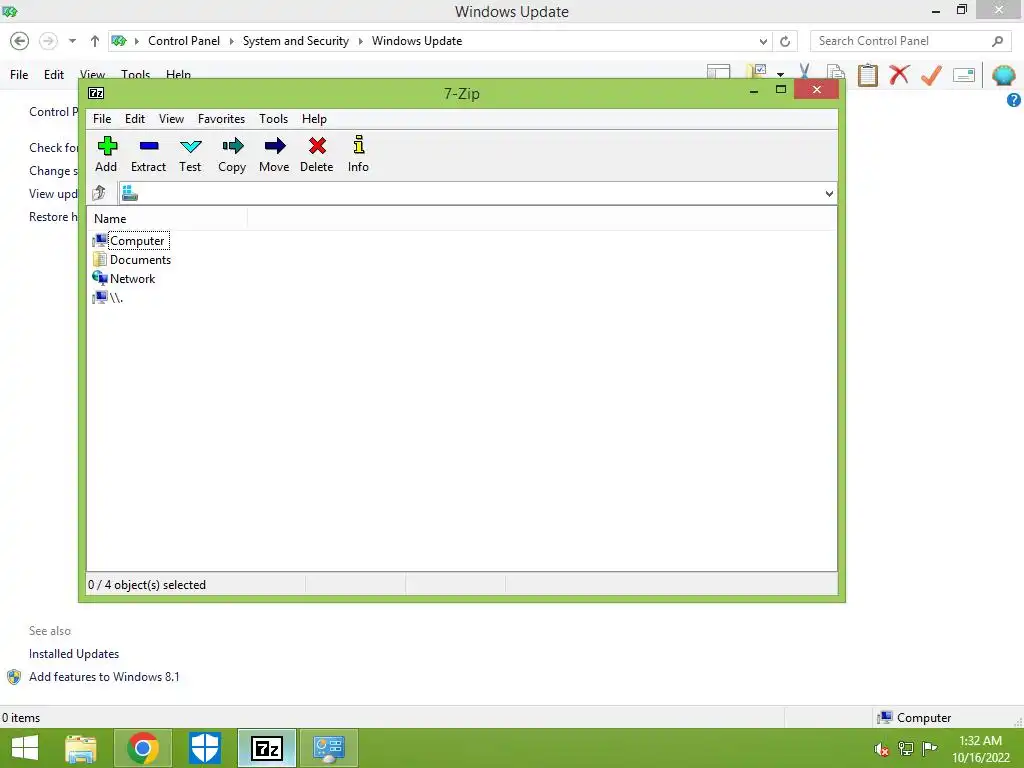The image size is (1024, 768).
Task: Click the Delete red X icon in 7-Zip
Action: (317, 154)
